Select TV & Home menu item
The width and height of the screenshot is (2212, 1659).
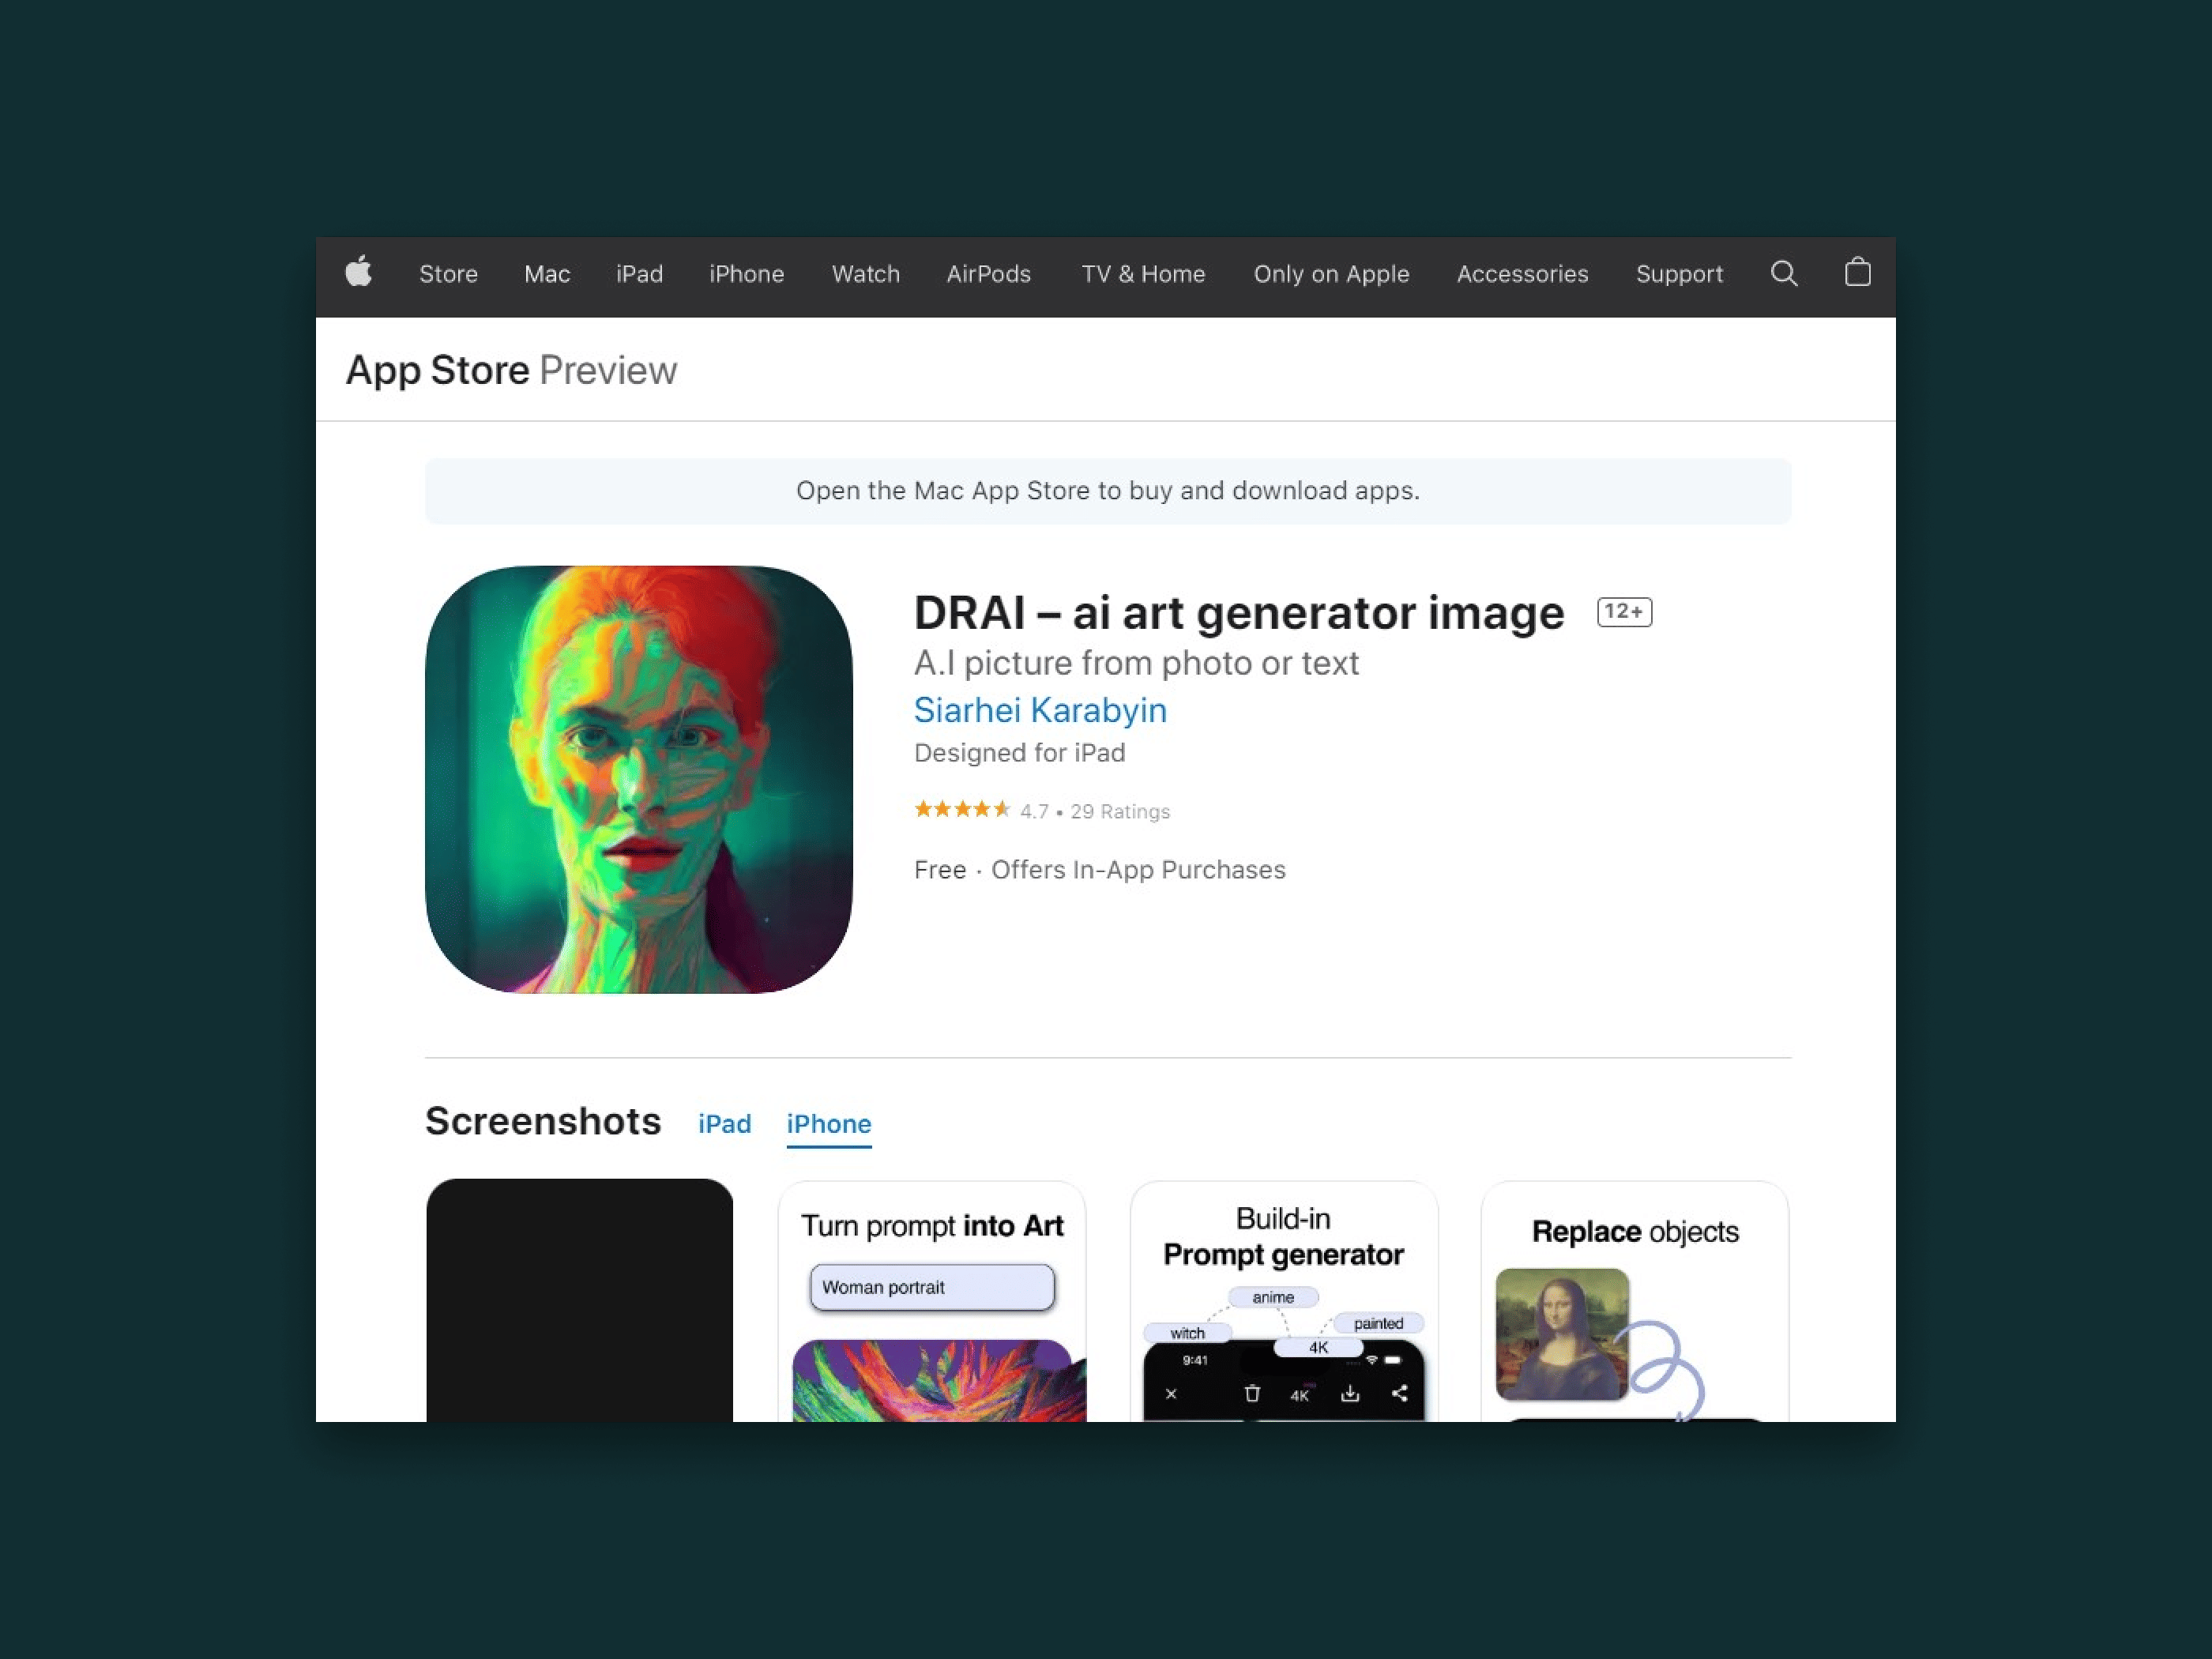tap(1143, 274)
